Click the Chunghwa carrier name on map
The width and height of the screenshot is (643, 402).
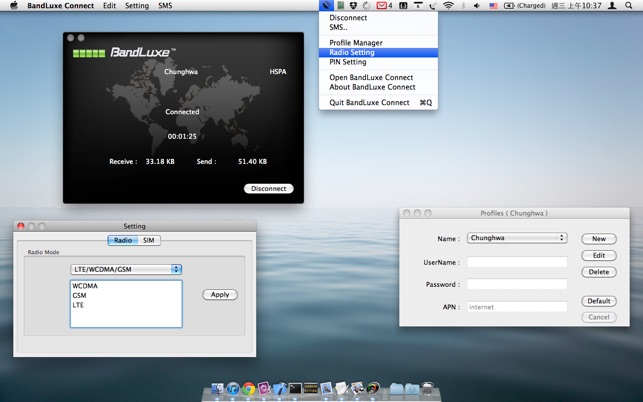coord(181,72)
